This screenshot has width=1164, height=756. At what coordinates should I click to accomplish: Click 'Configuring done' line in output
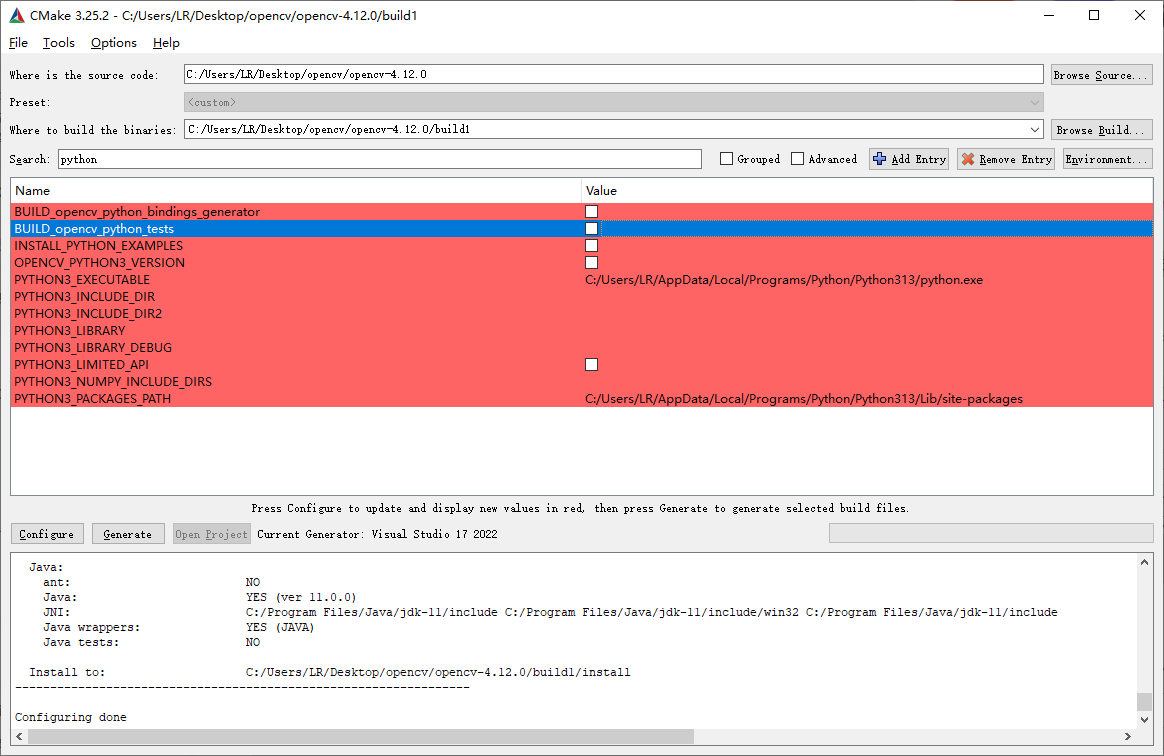tap(71, 717)
